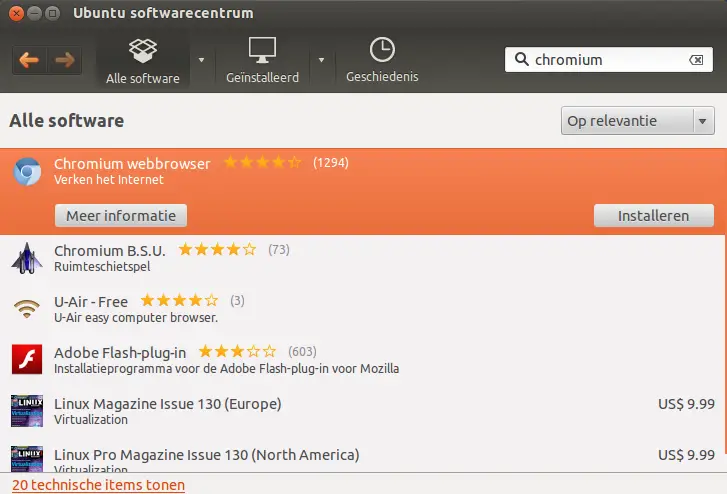This screenshot has height=494, width=727.
Task: Click the Installatieprogramma voor de Adobe Flash description
Action: click(227, 369)
